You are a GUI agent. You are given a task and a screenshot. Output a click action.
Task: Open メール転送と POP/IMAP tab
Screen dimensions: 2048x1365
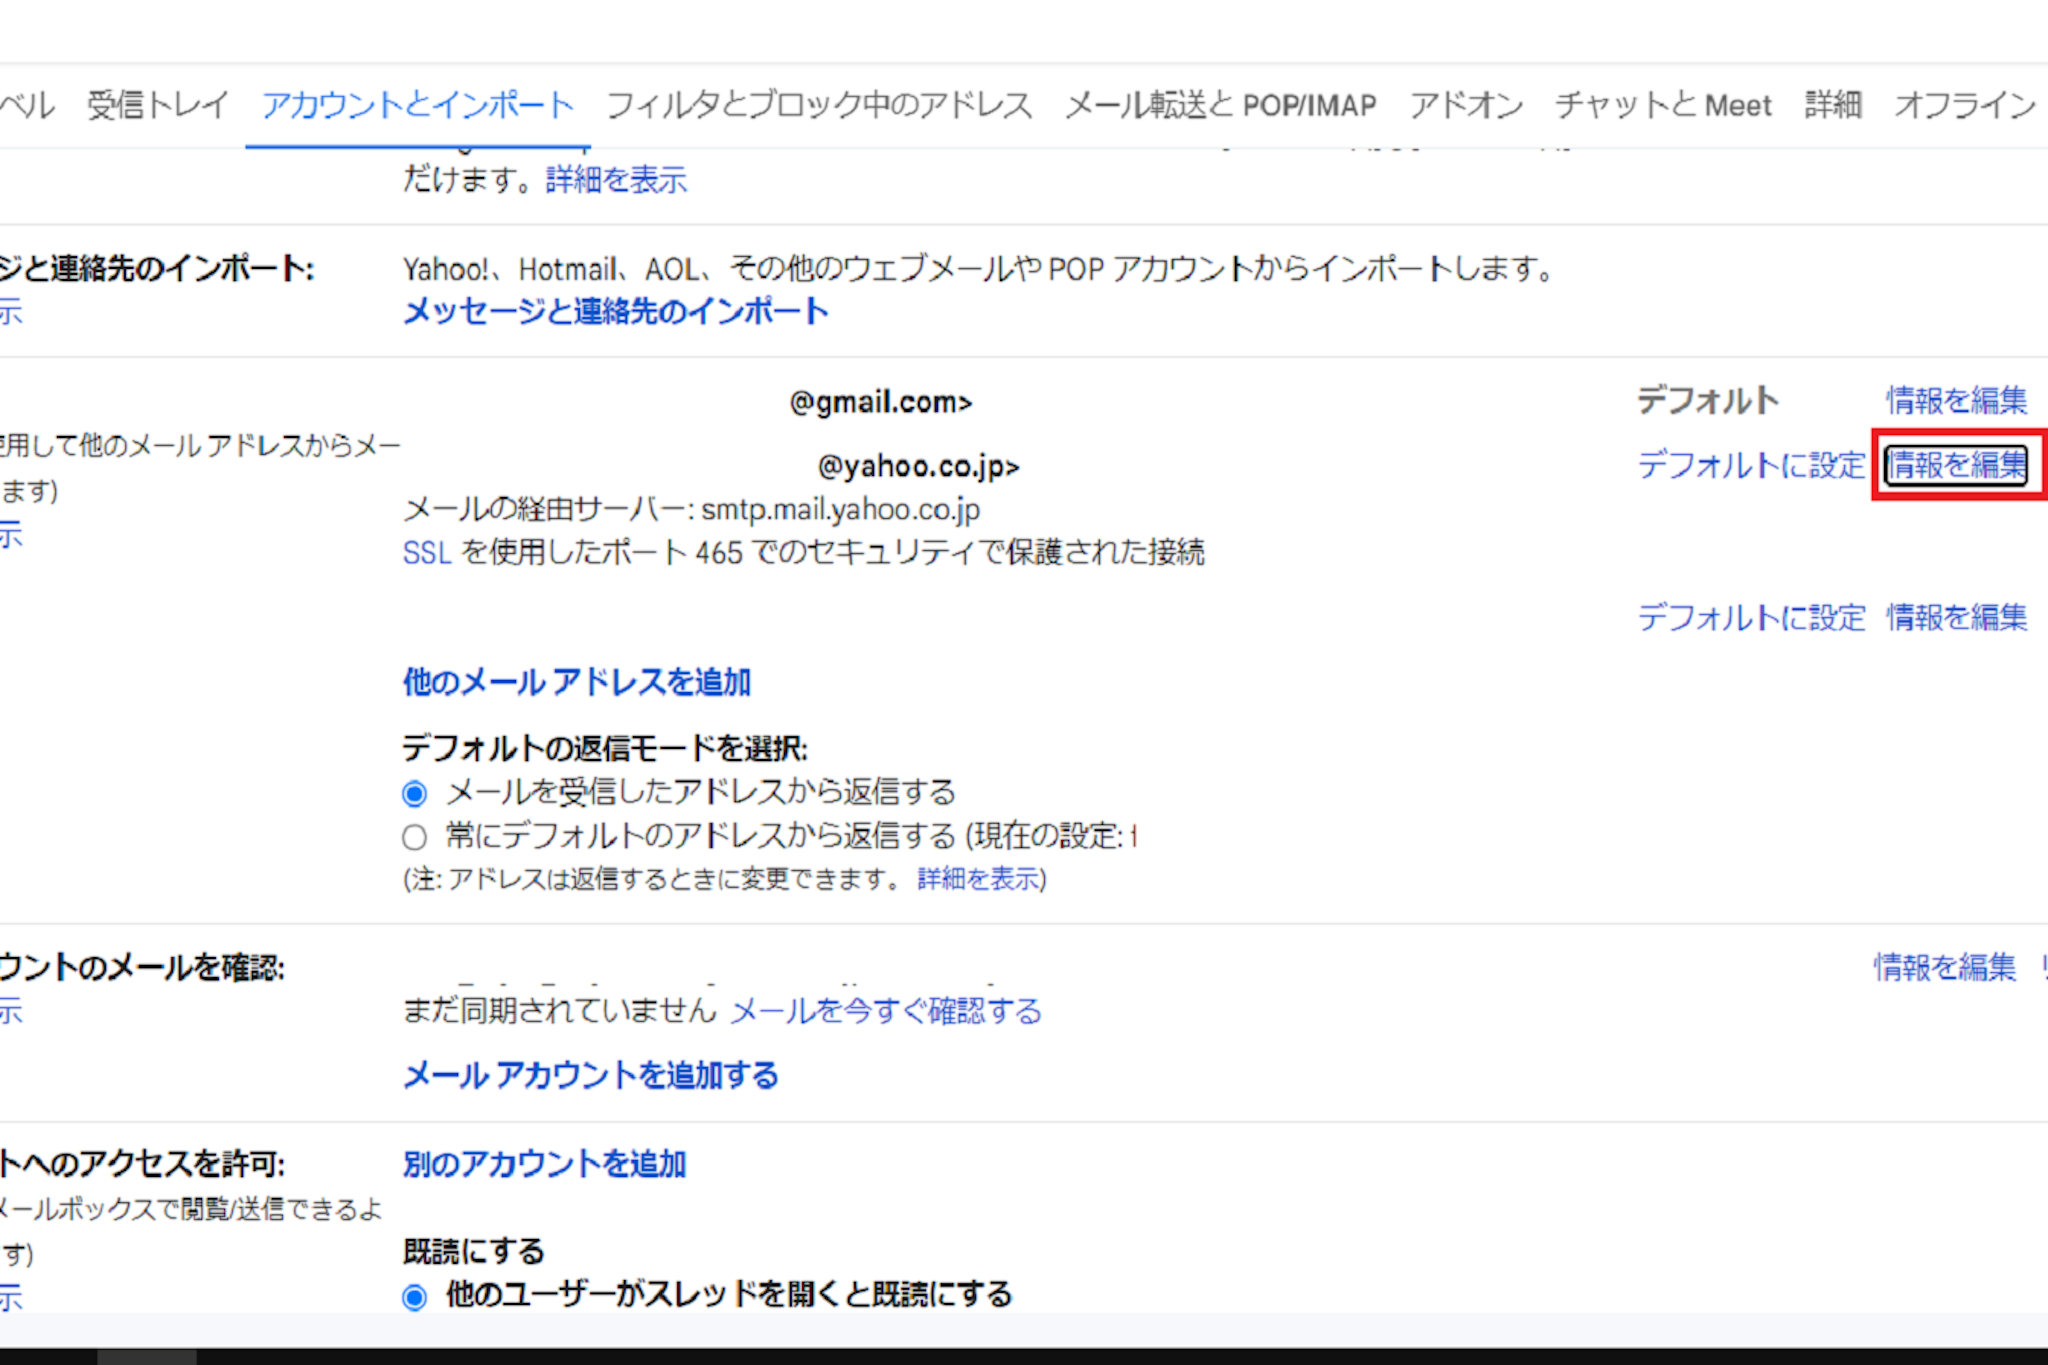click(x=1220, y=105)
